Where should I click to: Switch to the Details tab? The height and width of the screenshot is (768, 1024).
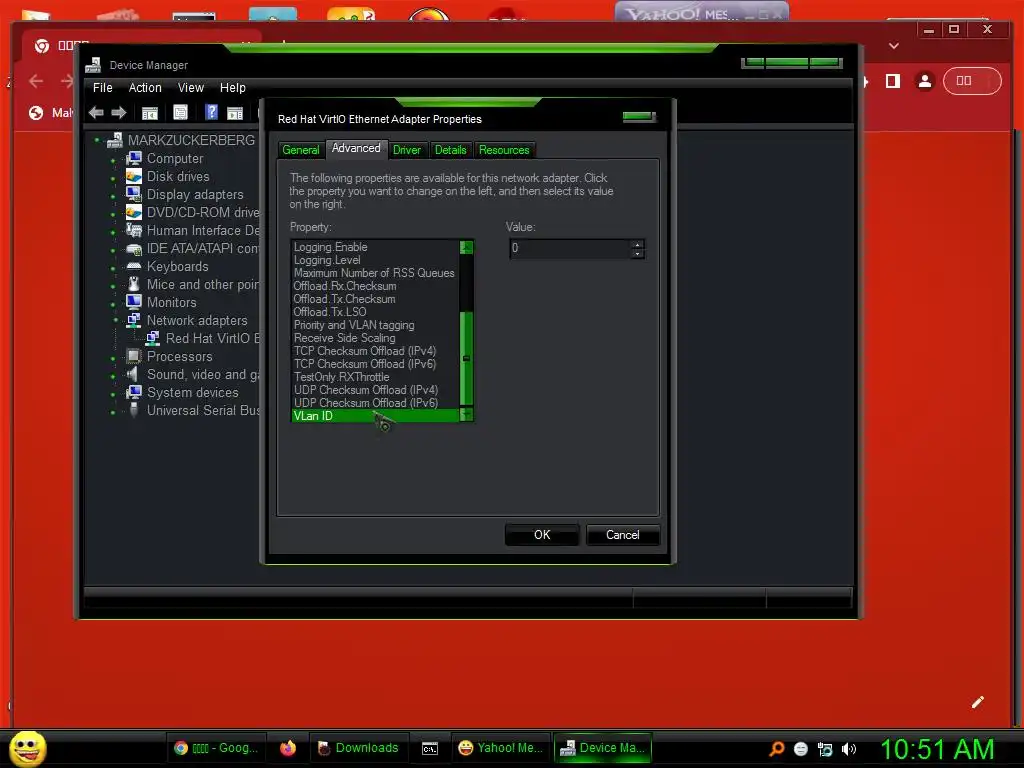pos(451,150)
